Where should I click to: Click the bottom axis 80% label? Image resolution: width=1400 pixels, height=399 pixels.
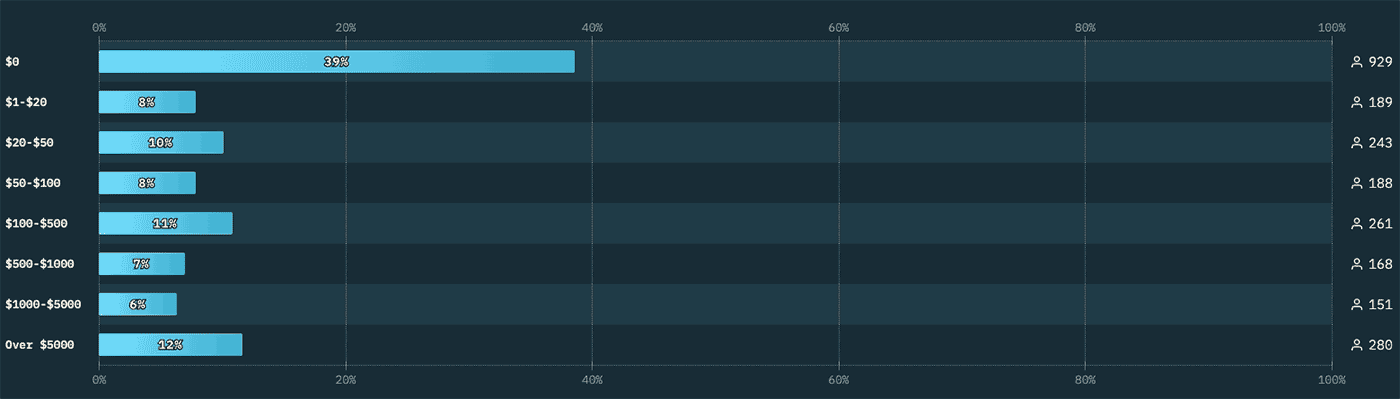tap(1085, 380)
